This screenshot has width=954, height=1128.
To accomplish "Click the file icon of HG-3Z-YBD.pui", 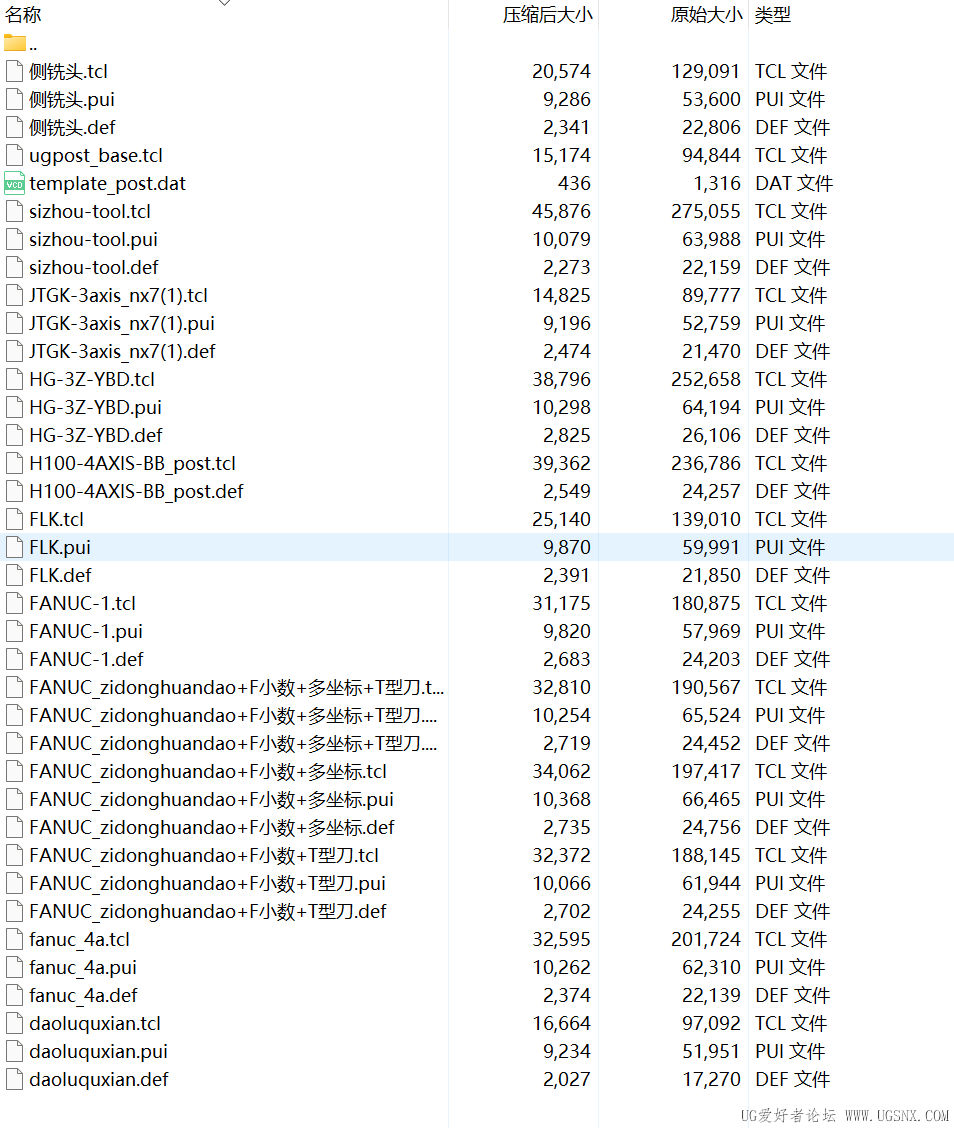I will pos(14,407).
